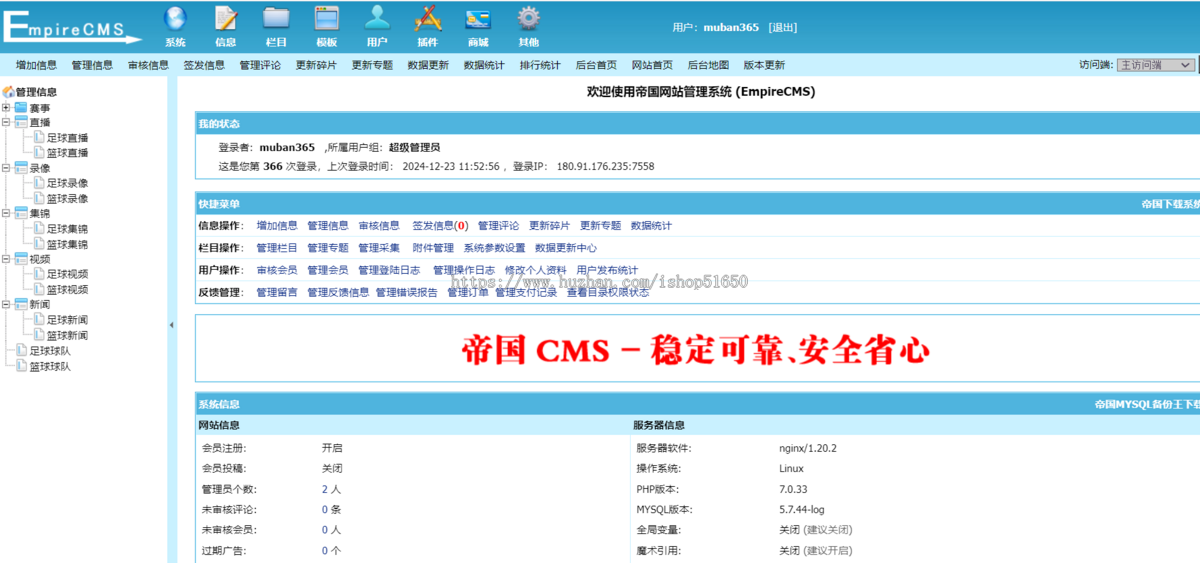The width and height of the screenshot is (1200, 563).
Task: Select 排行统计 in top menu bar
Action: pyautogui.click(x=540, y=65)
